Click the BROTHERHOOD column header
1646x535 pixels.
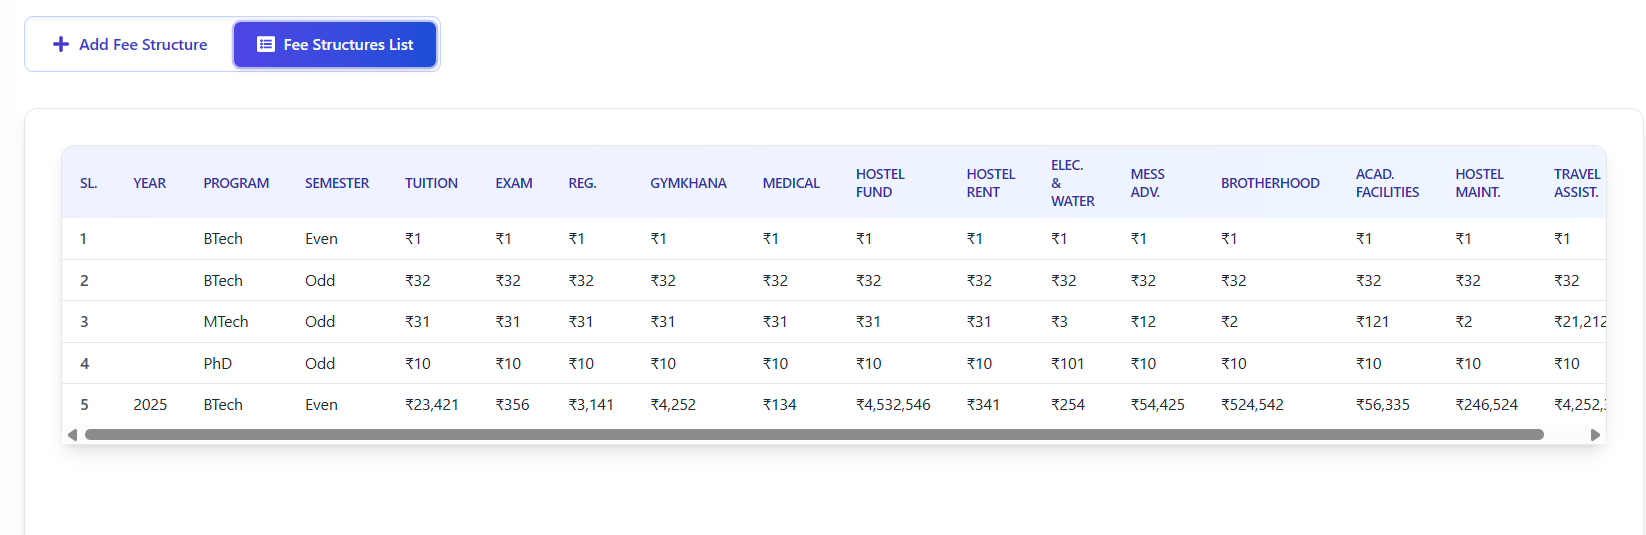coord(1270,183)
